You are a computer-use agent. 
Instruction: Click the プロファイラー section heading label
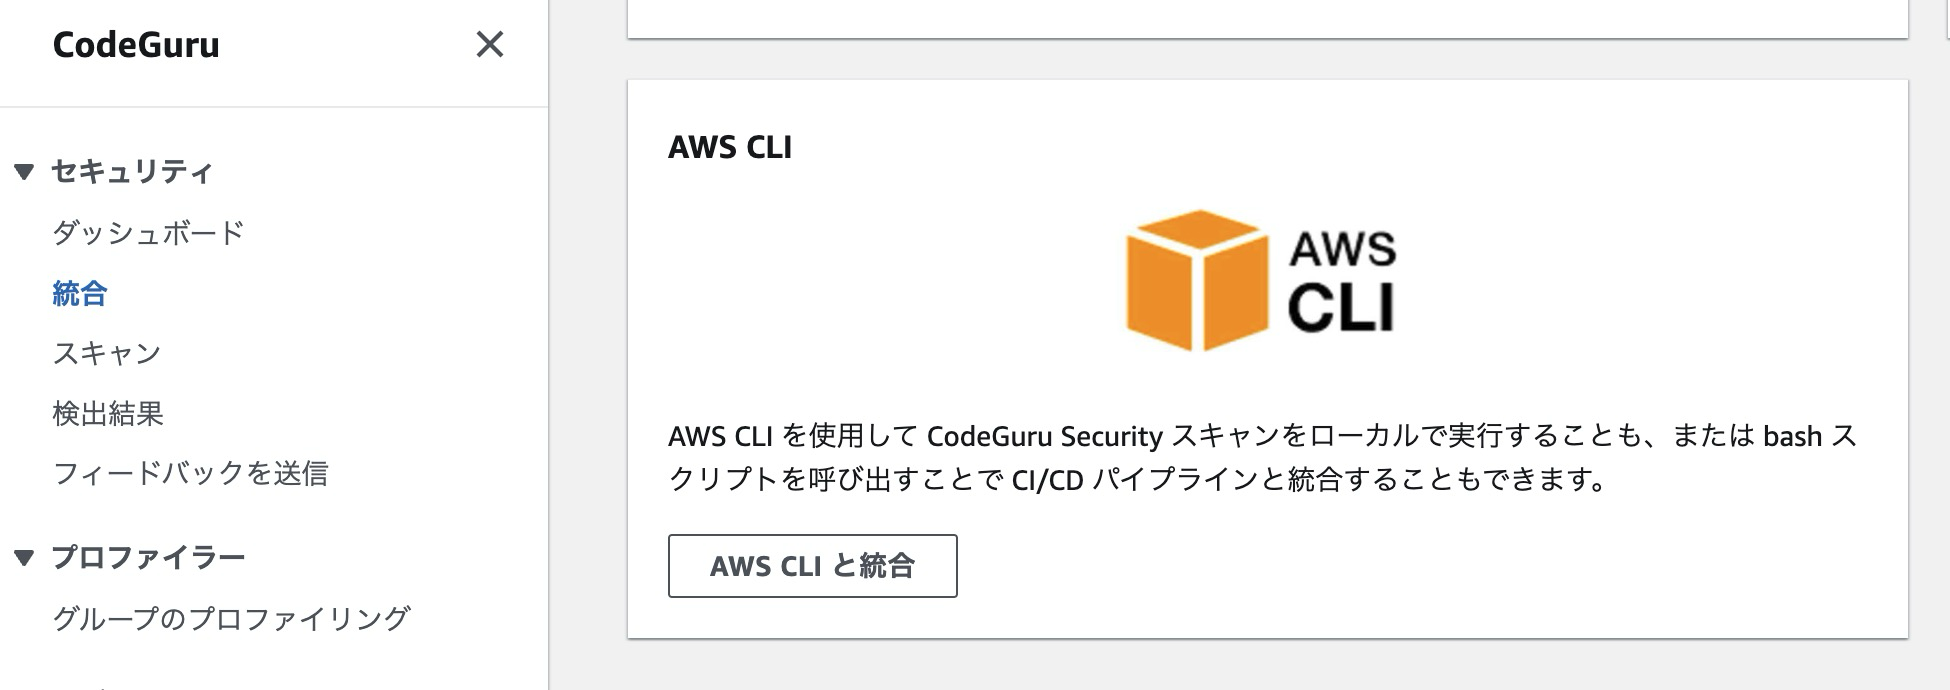tap(148, 557)
